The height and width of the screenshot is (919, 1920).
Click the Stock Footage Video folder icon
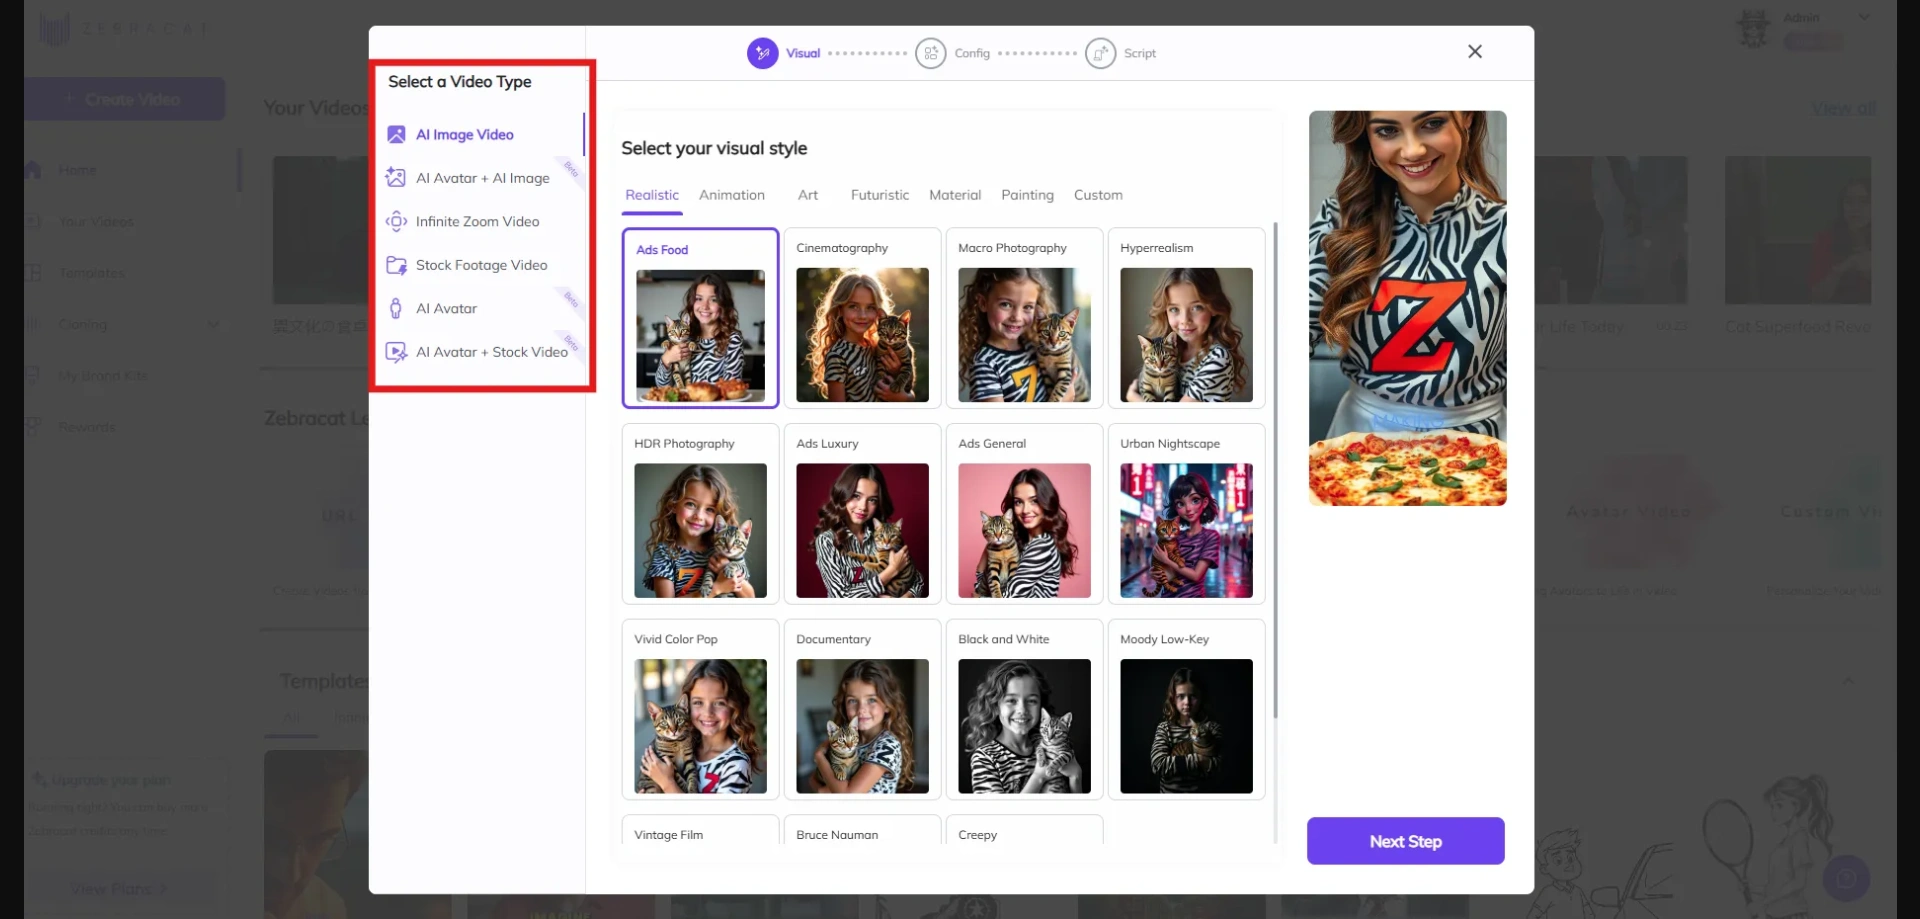click(x=396, y=265)
